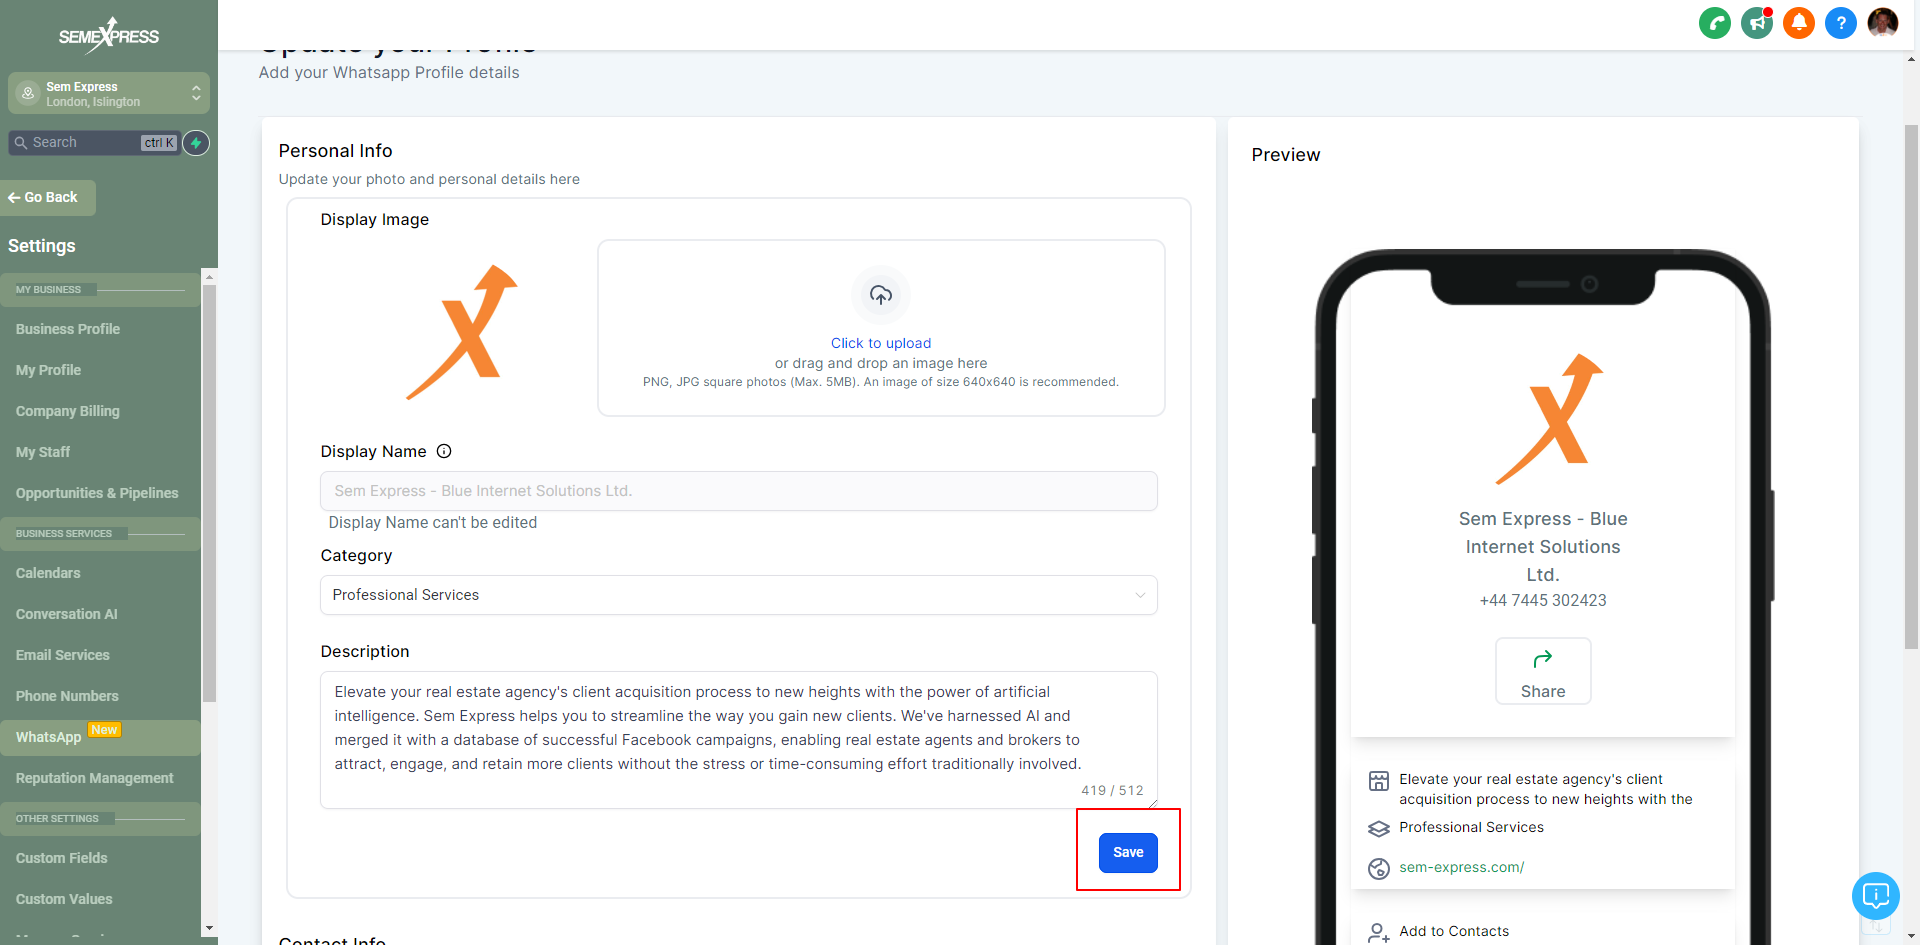Open the orange notifications bell
The width and height of the screenshot is (1920, 945).
[1799, 23]
